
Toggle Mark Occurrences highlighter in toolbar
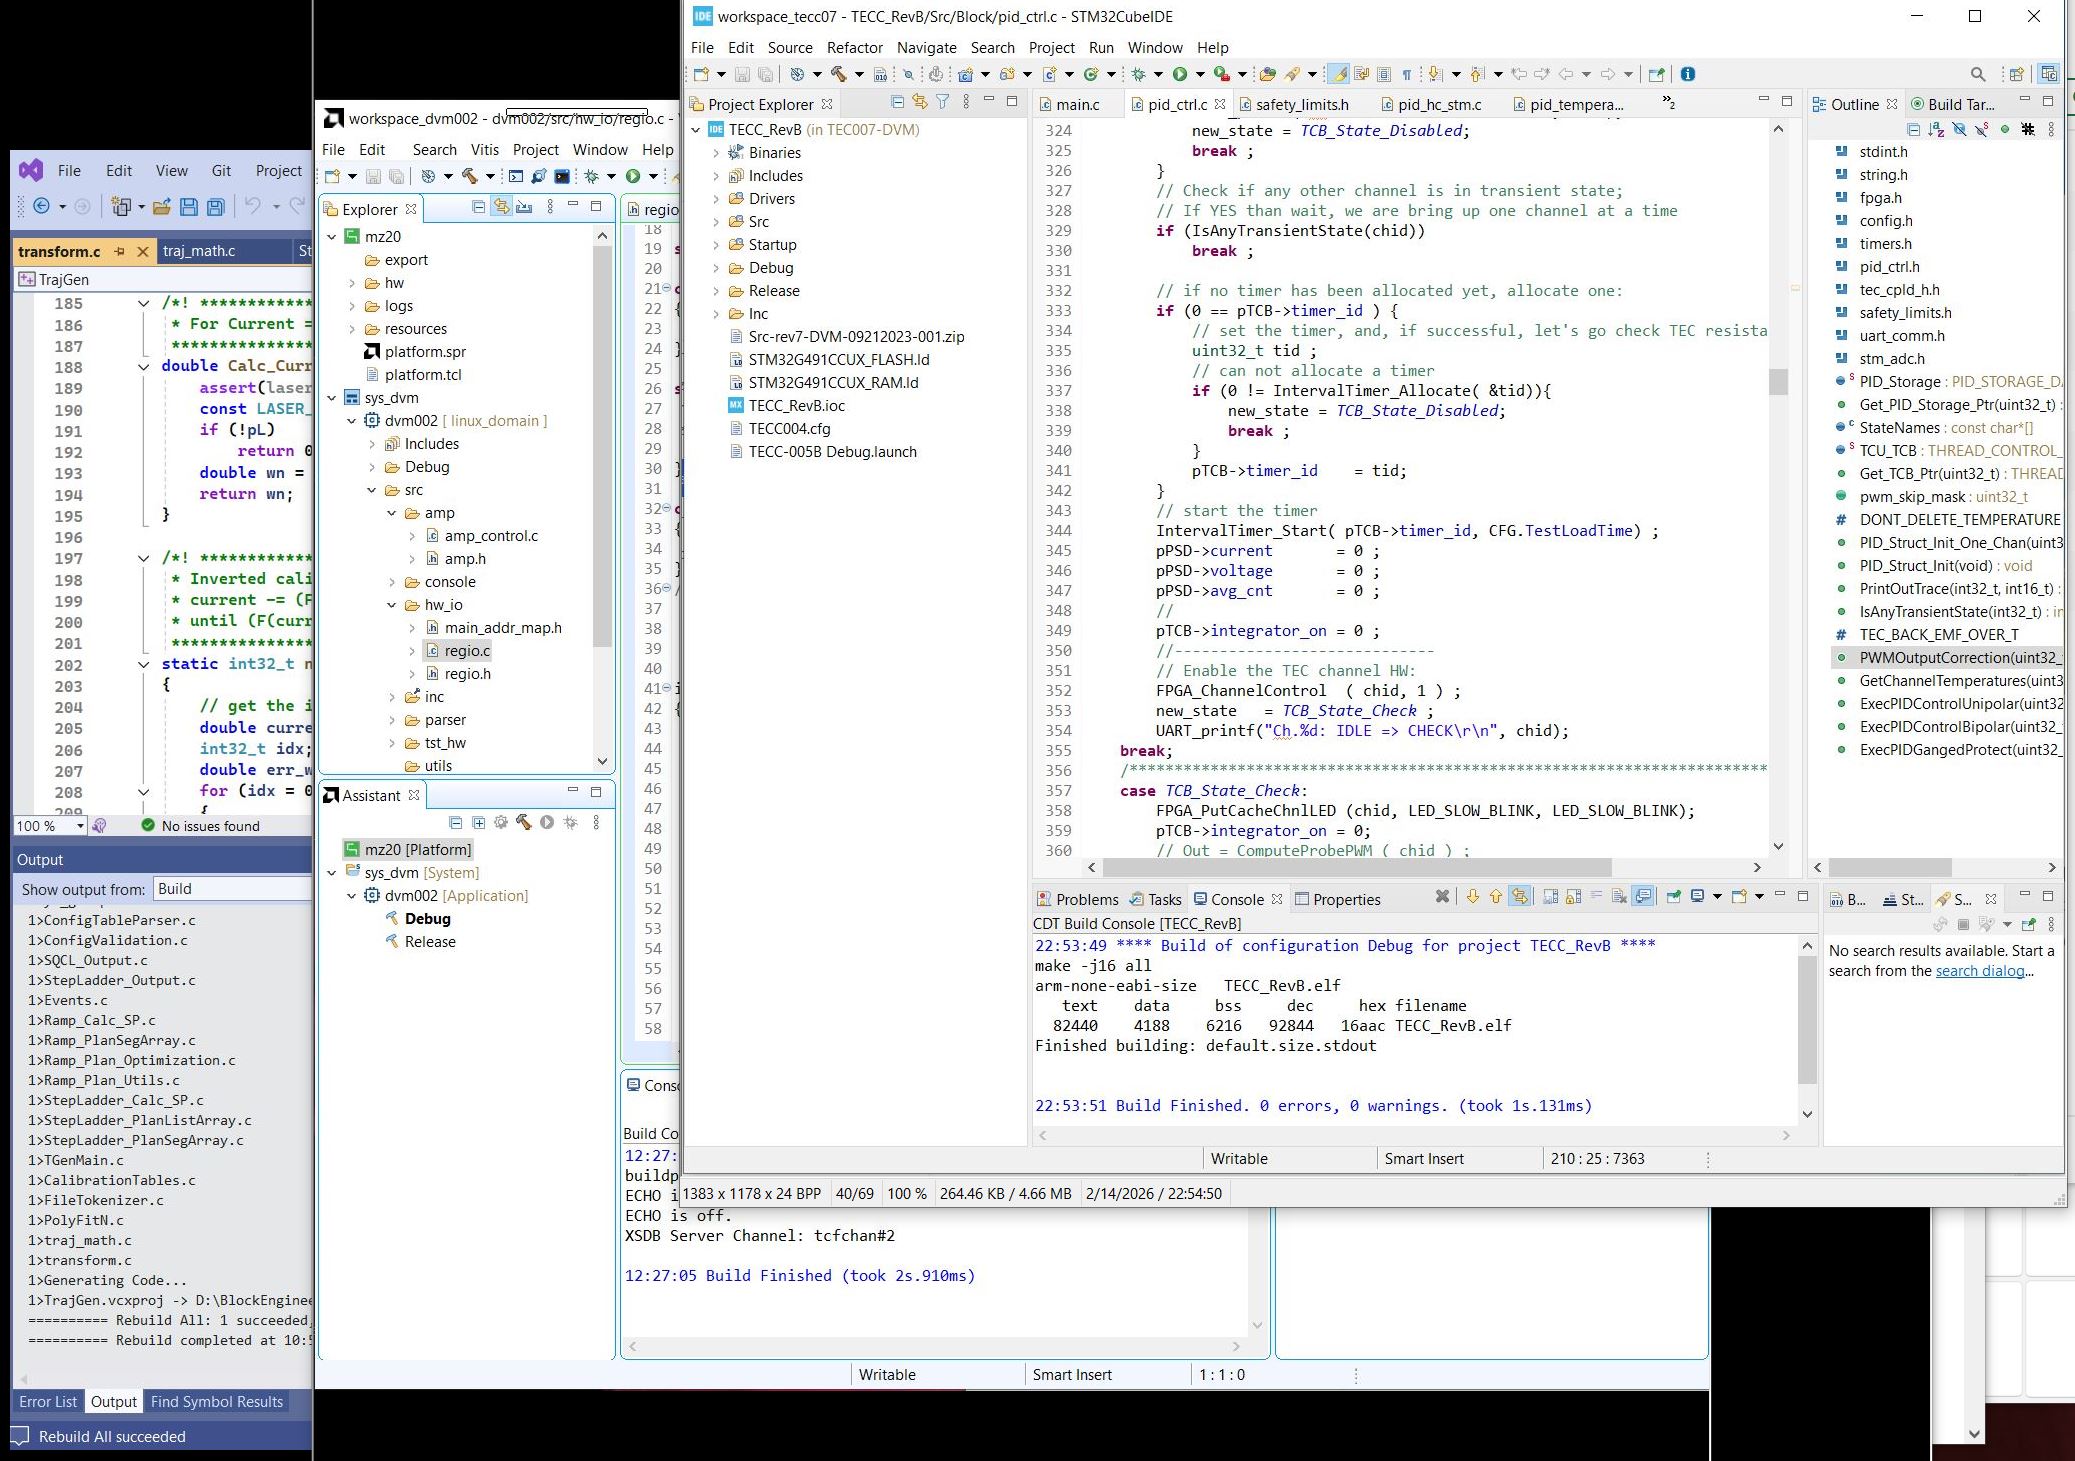tap(1338, 74)
